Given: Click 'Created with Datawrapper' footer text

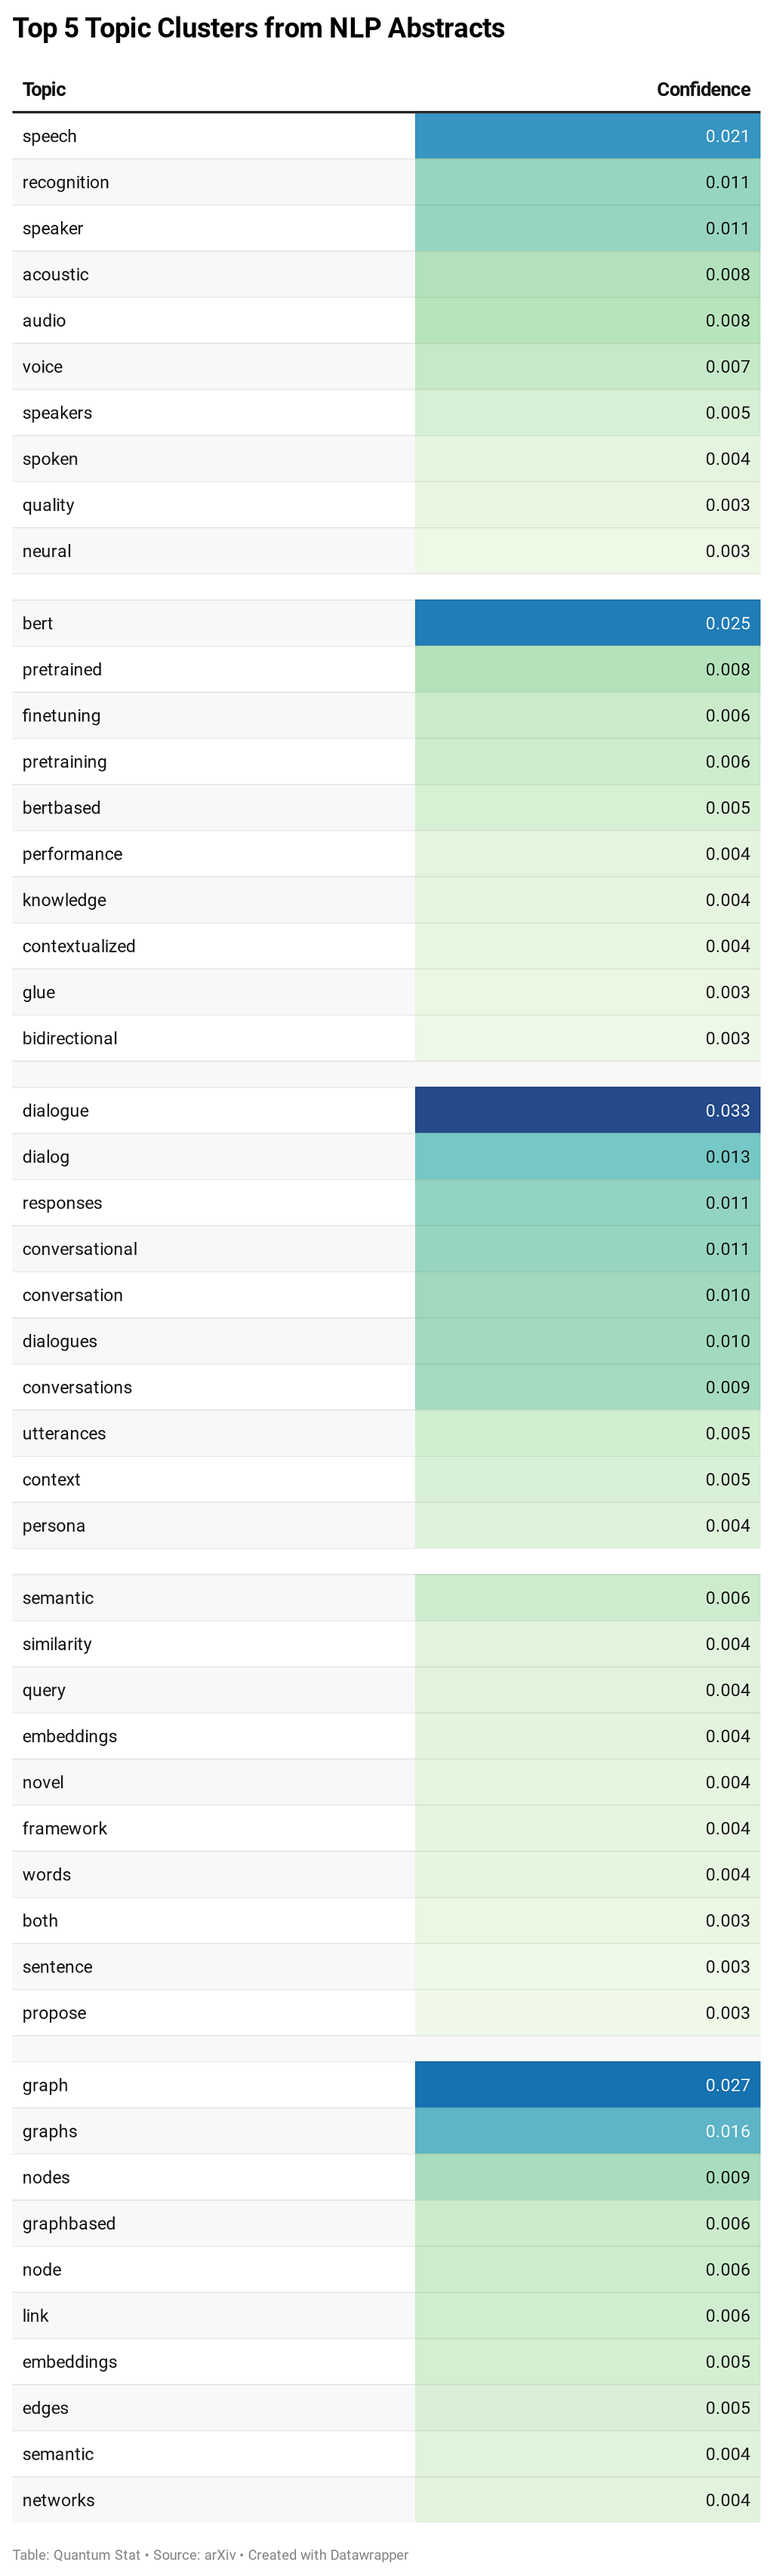Looking at the screenshot, I should [x=328, y=2554].
